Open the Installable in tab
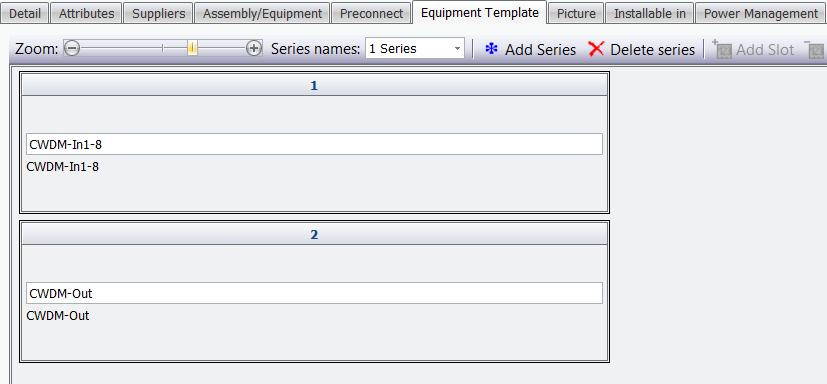The image size is (827, 384). pyautogui.click(x=650, y=14)
